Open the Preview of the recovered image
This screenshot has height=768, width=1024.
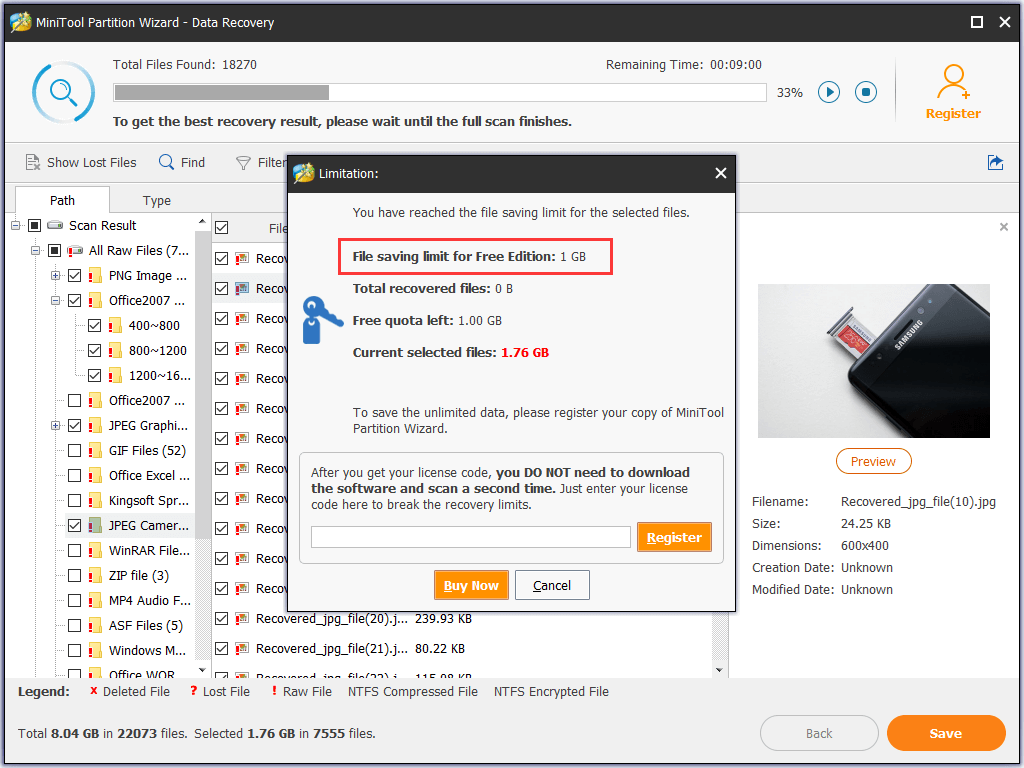873,461
